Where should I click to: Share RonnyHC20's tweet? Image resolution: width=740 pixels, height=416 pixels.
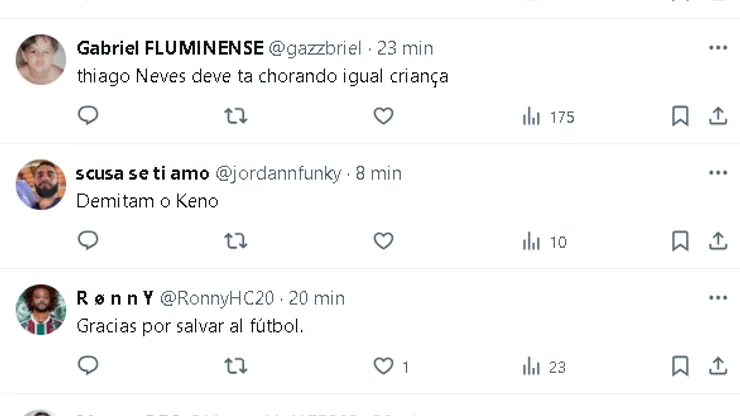(x=718, y=366)
